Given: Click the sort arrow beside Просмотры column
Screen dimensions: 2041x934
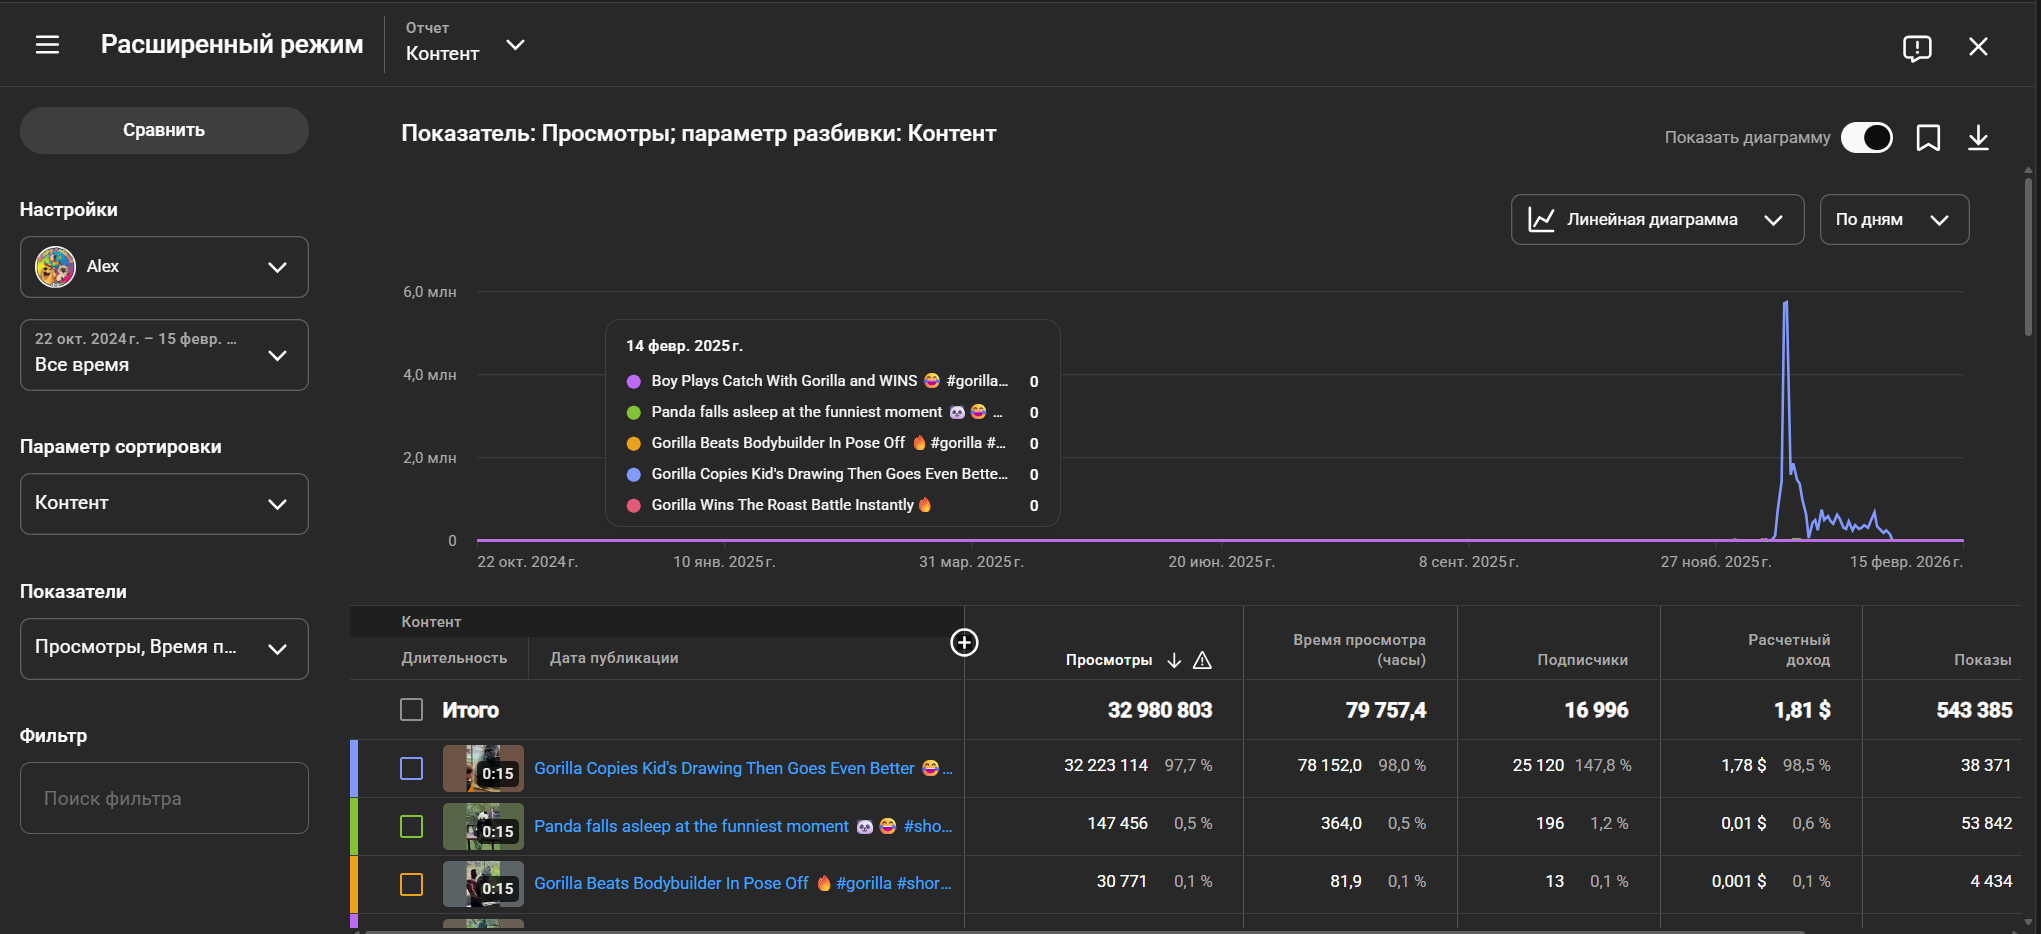Looking at the screenshot, I should (1174, 660).
